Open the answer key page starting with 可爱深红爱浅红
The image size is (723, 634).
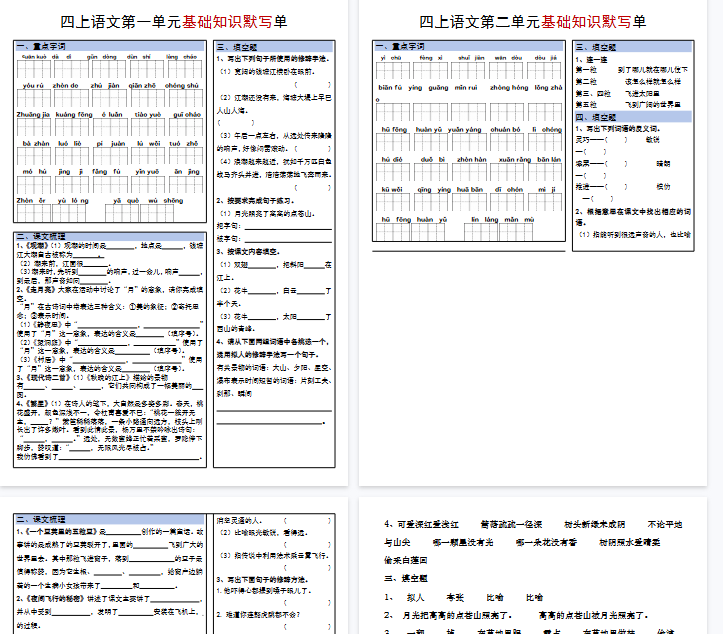point(533,566)
